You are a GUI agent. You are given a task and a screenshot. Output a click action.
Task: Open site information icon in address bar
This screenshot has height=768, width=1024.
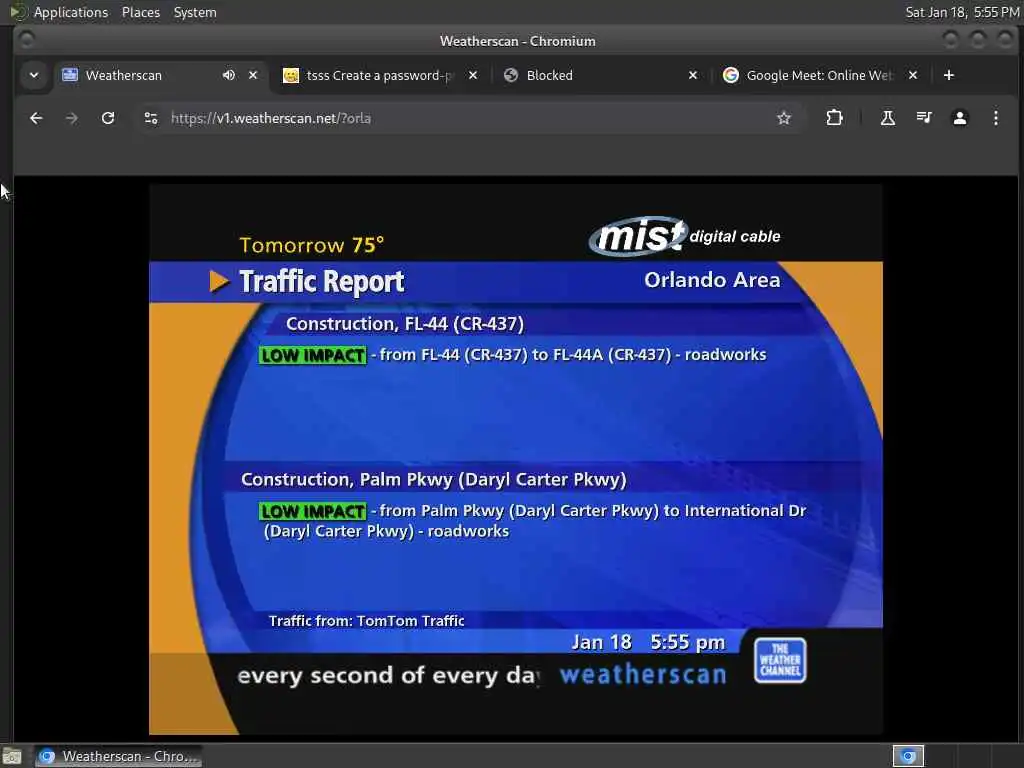151,118
